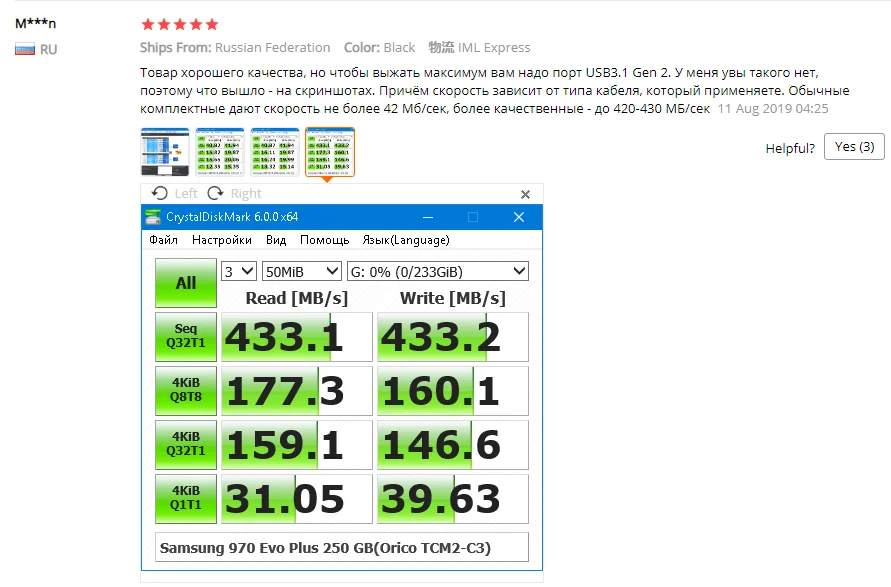
Task: Click the five-star rating icons
Action: (179, 24)
